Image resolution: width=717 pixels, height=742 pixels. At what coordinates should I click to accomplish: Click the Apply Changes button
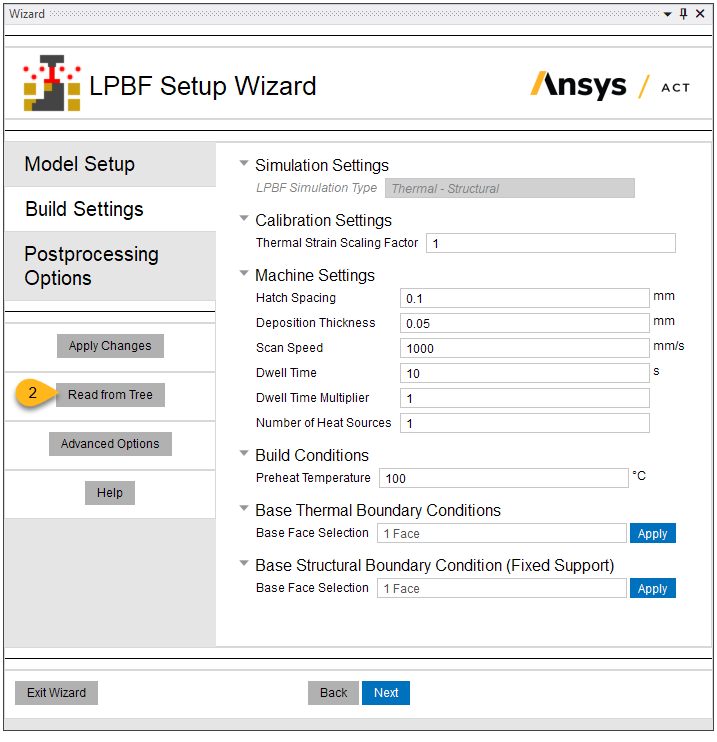click(110, 346)
